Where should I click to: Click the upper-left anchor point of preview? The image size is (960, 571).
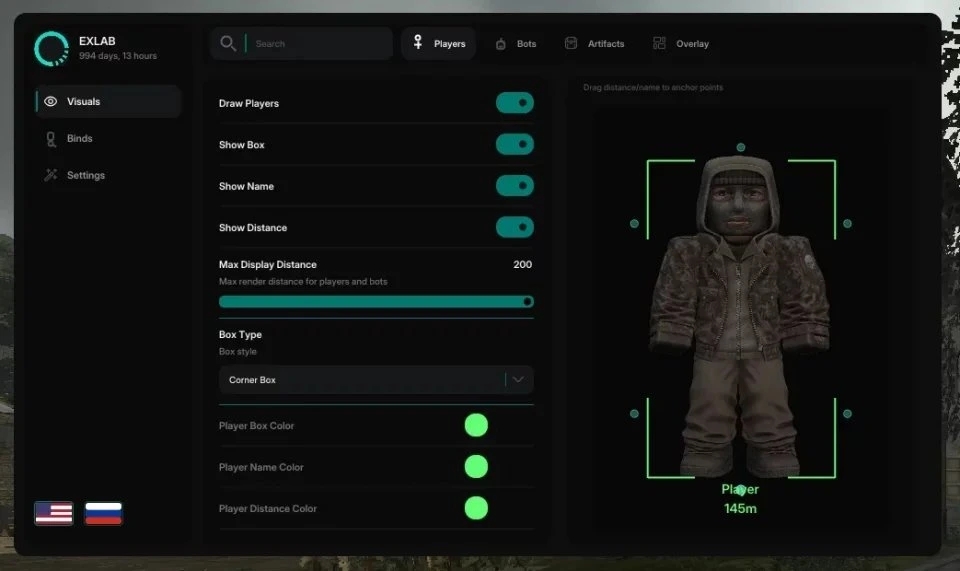[x=634, y=224]
